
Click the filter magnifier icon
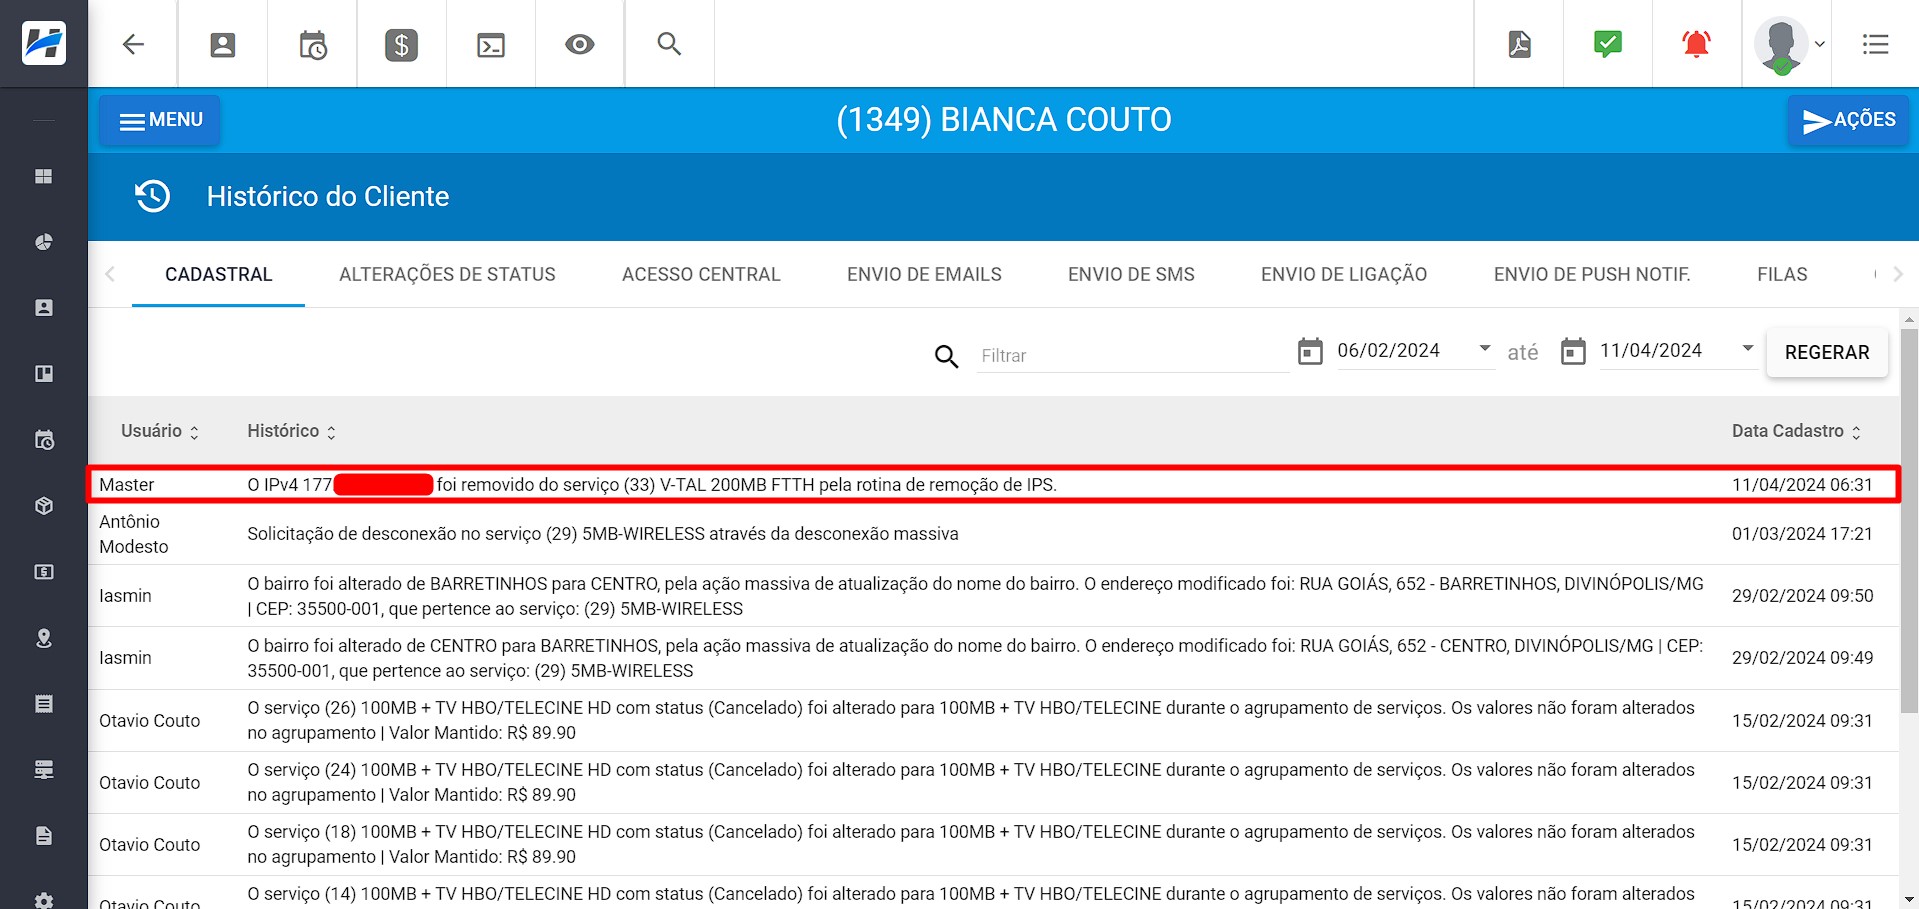pos(946,356)
